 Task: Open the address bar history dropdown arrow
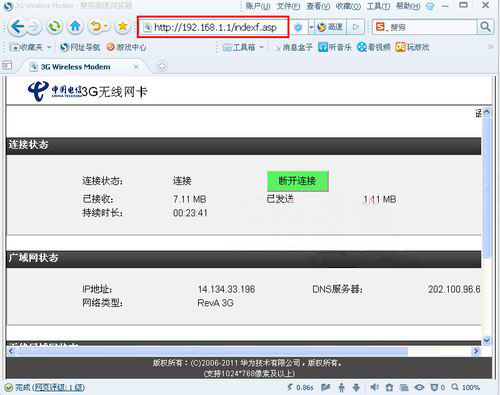click(311, 27)
